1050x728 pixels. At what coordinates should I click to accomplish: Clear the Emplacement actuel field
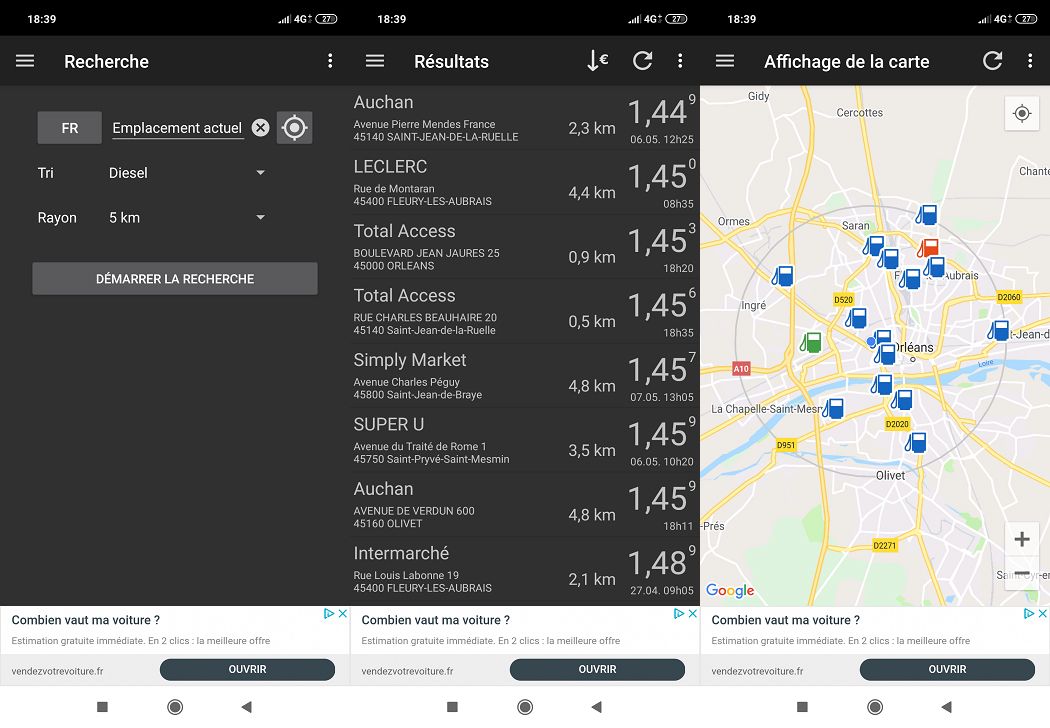point(260,127)
